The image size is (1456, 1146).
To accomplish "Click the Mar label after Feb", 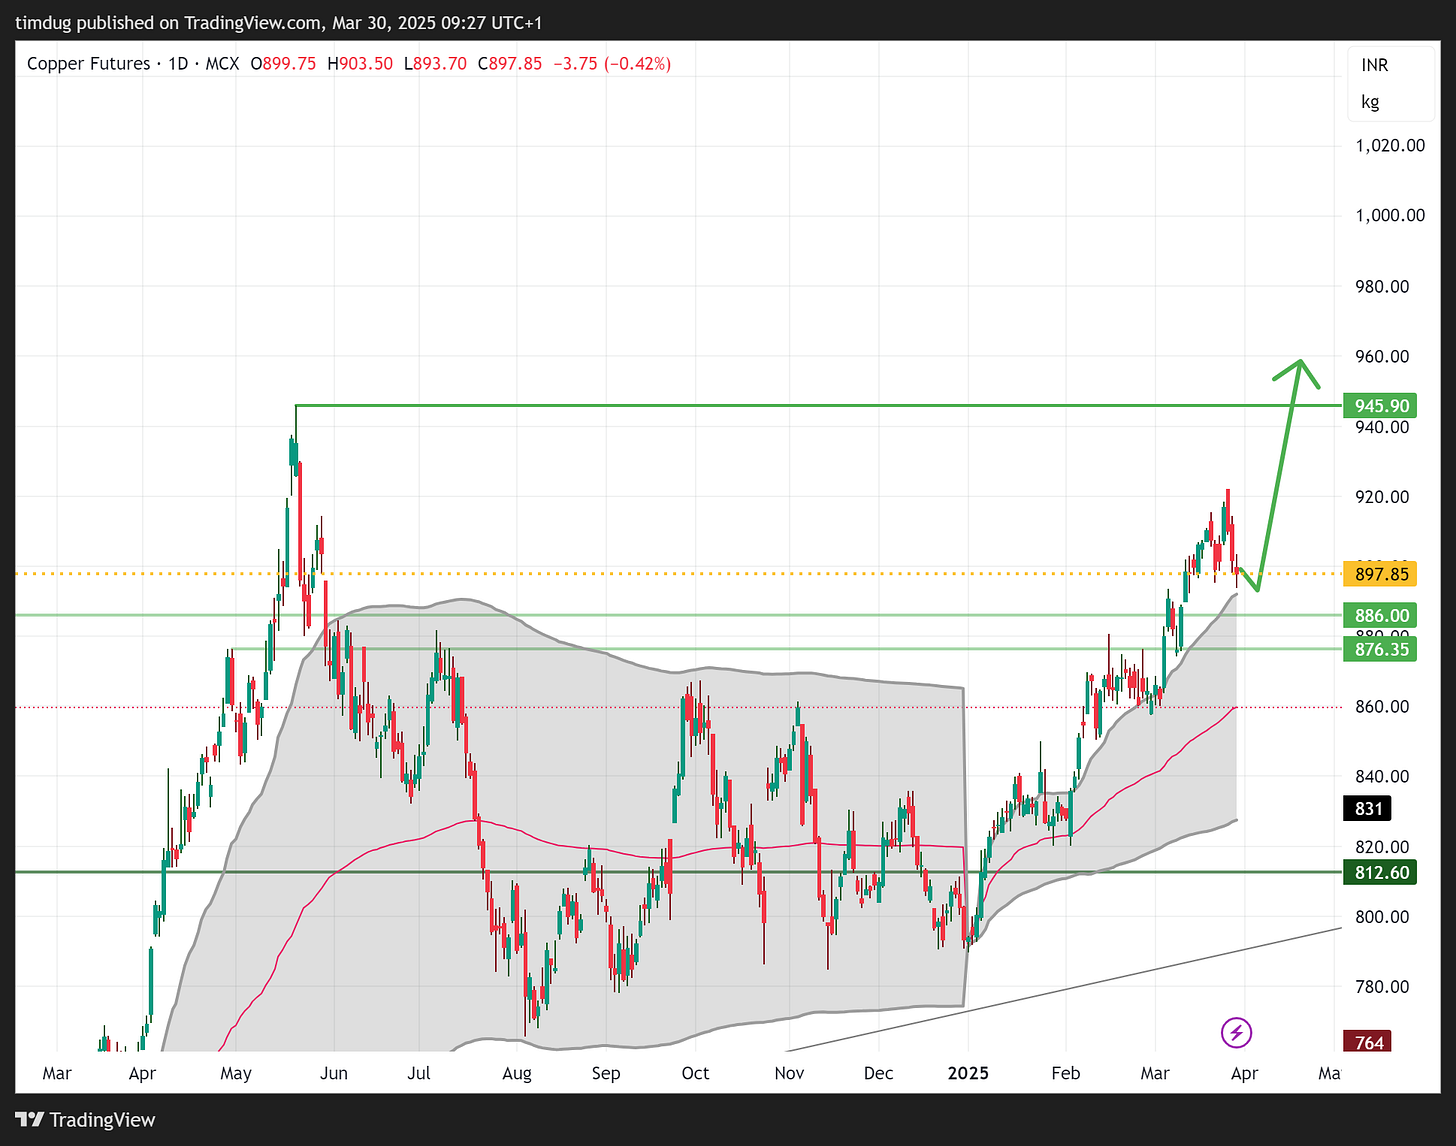I will [x=1155, y=1074].
